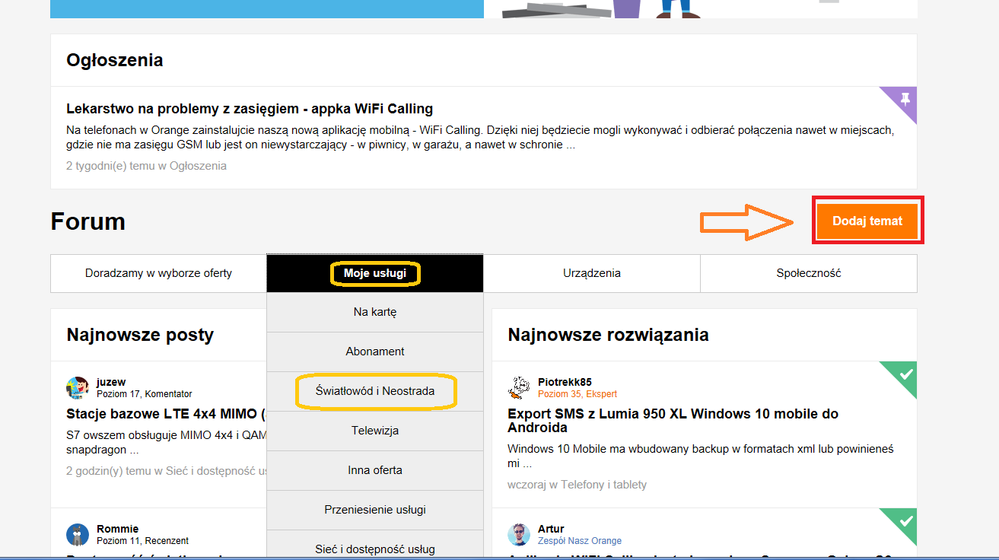Click Artur's profile avatar

click(x=519, y=534)
